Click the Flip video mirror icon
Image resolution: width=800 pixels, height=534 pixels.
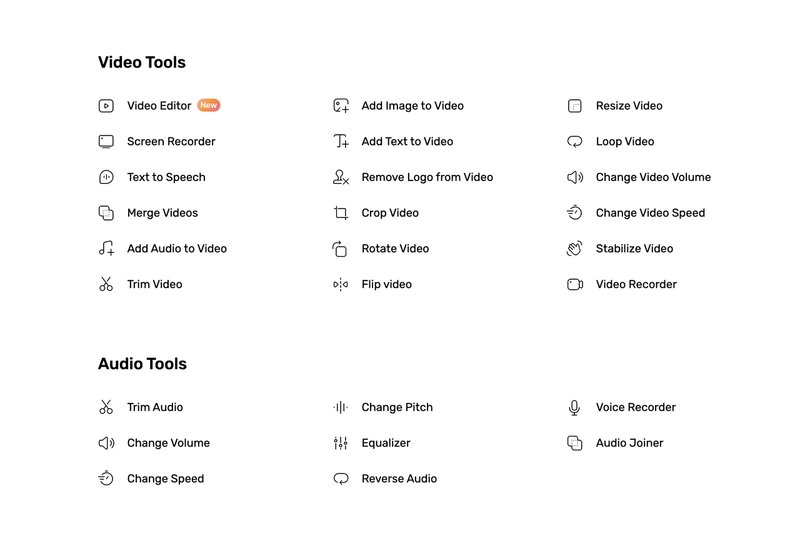tap(341, 285)
